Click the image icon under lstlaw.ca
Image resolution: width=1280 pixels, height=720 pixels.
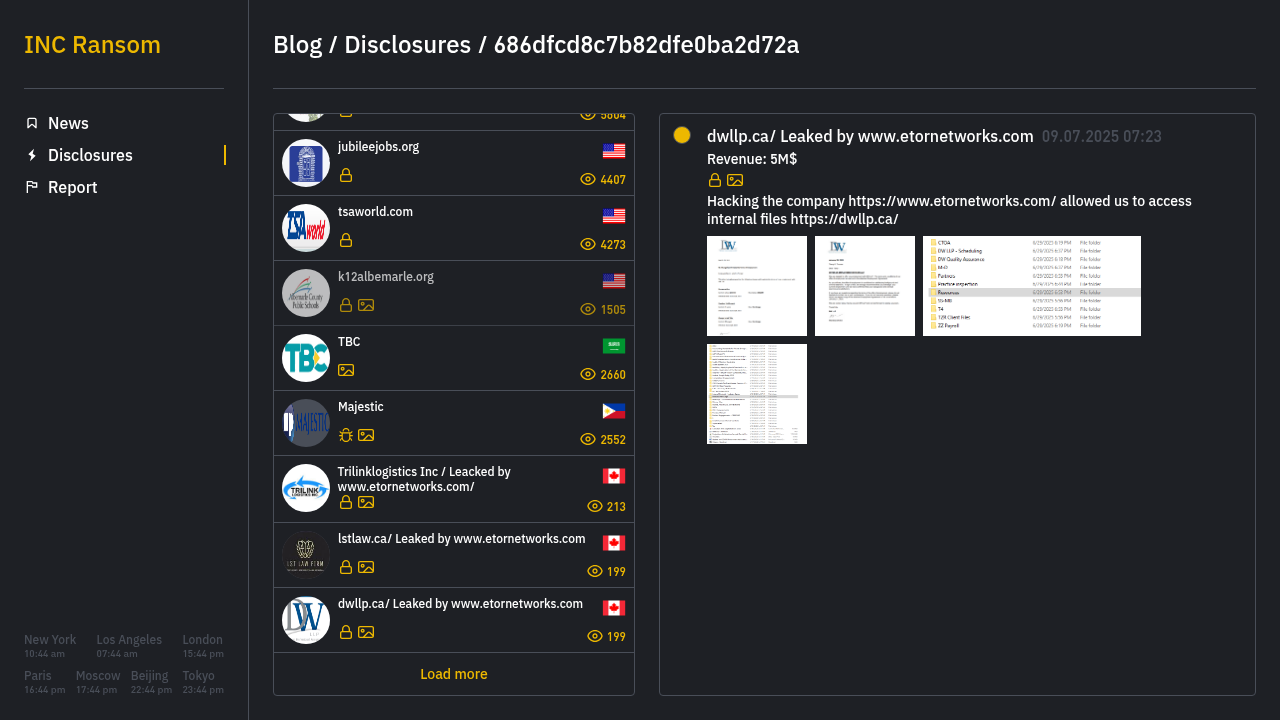366,567
